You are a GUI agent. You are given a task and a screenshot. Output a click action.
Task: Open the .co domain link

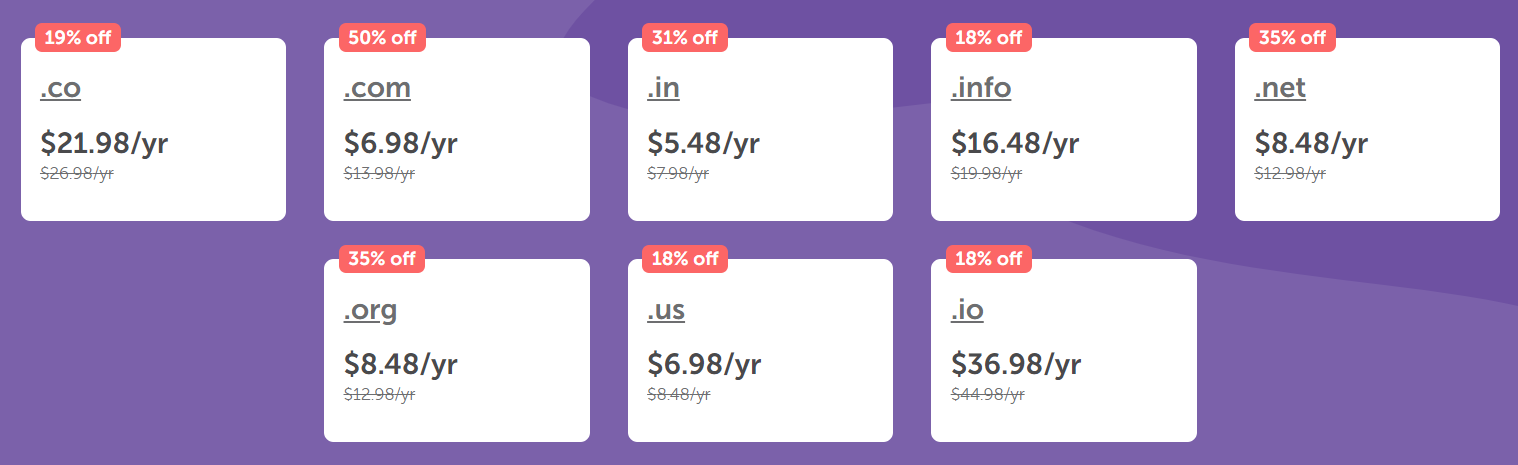60,89
